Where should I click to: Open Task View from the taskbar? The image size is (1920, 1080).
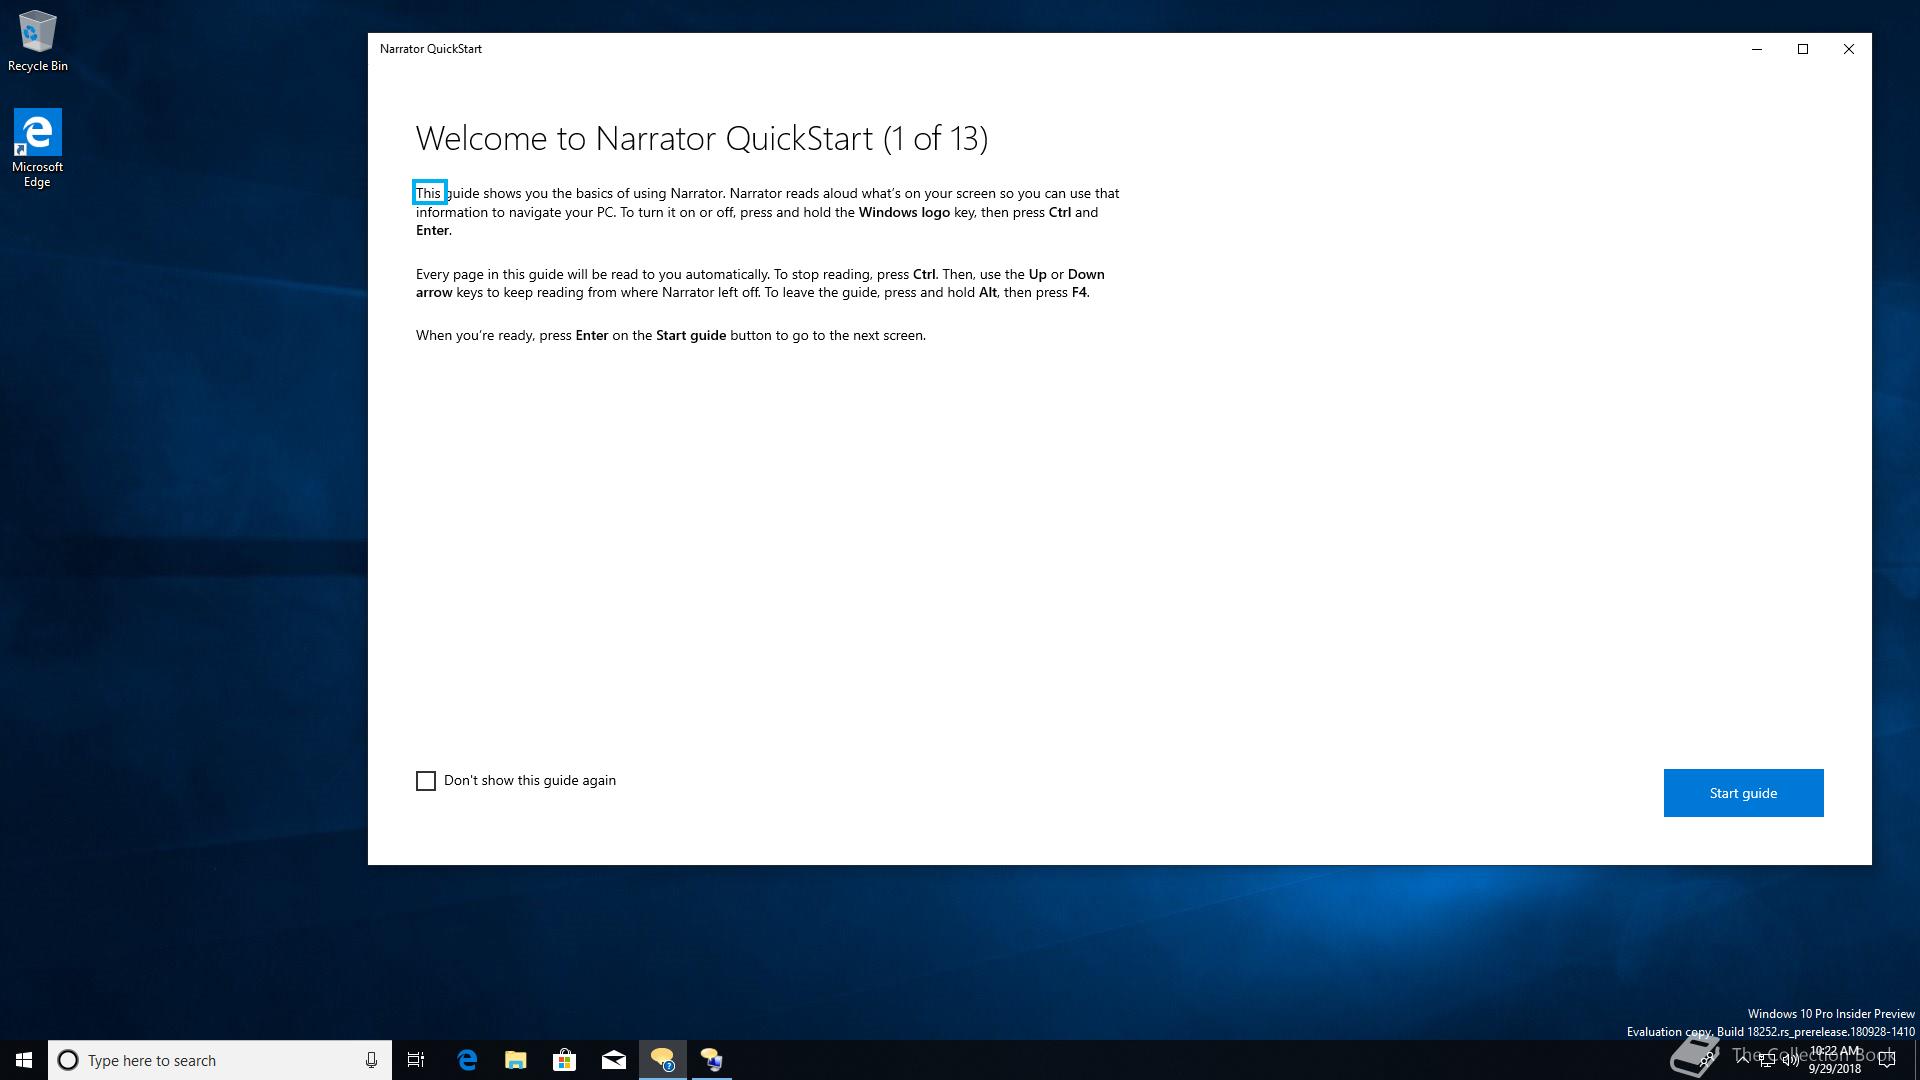pos(416,1060)
